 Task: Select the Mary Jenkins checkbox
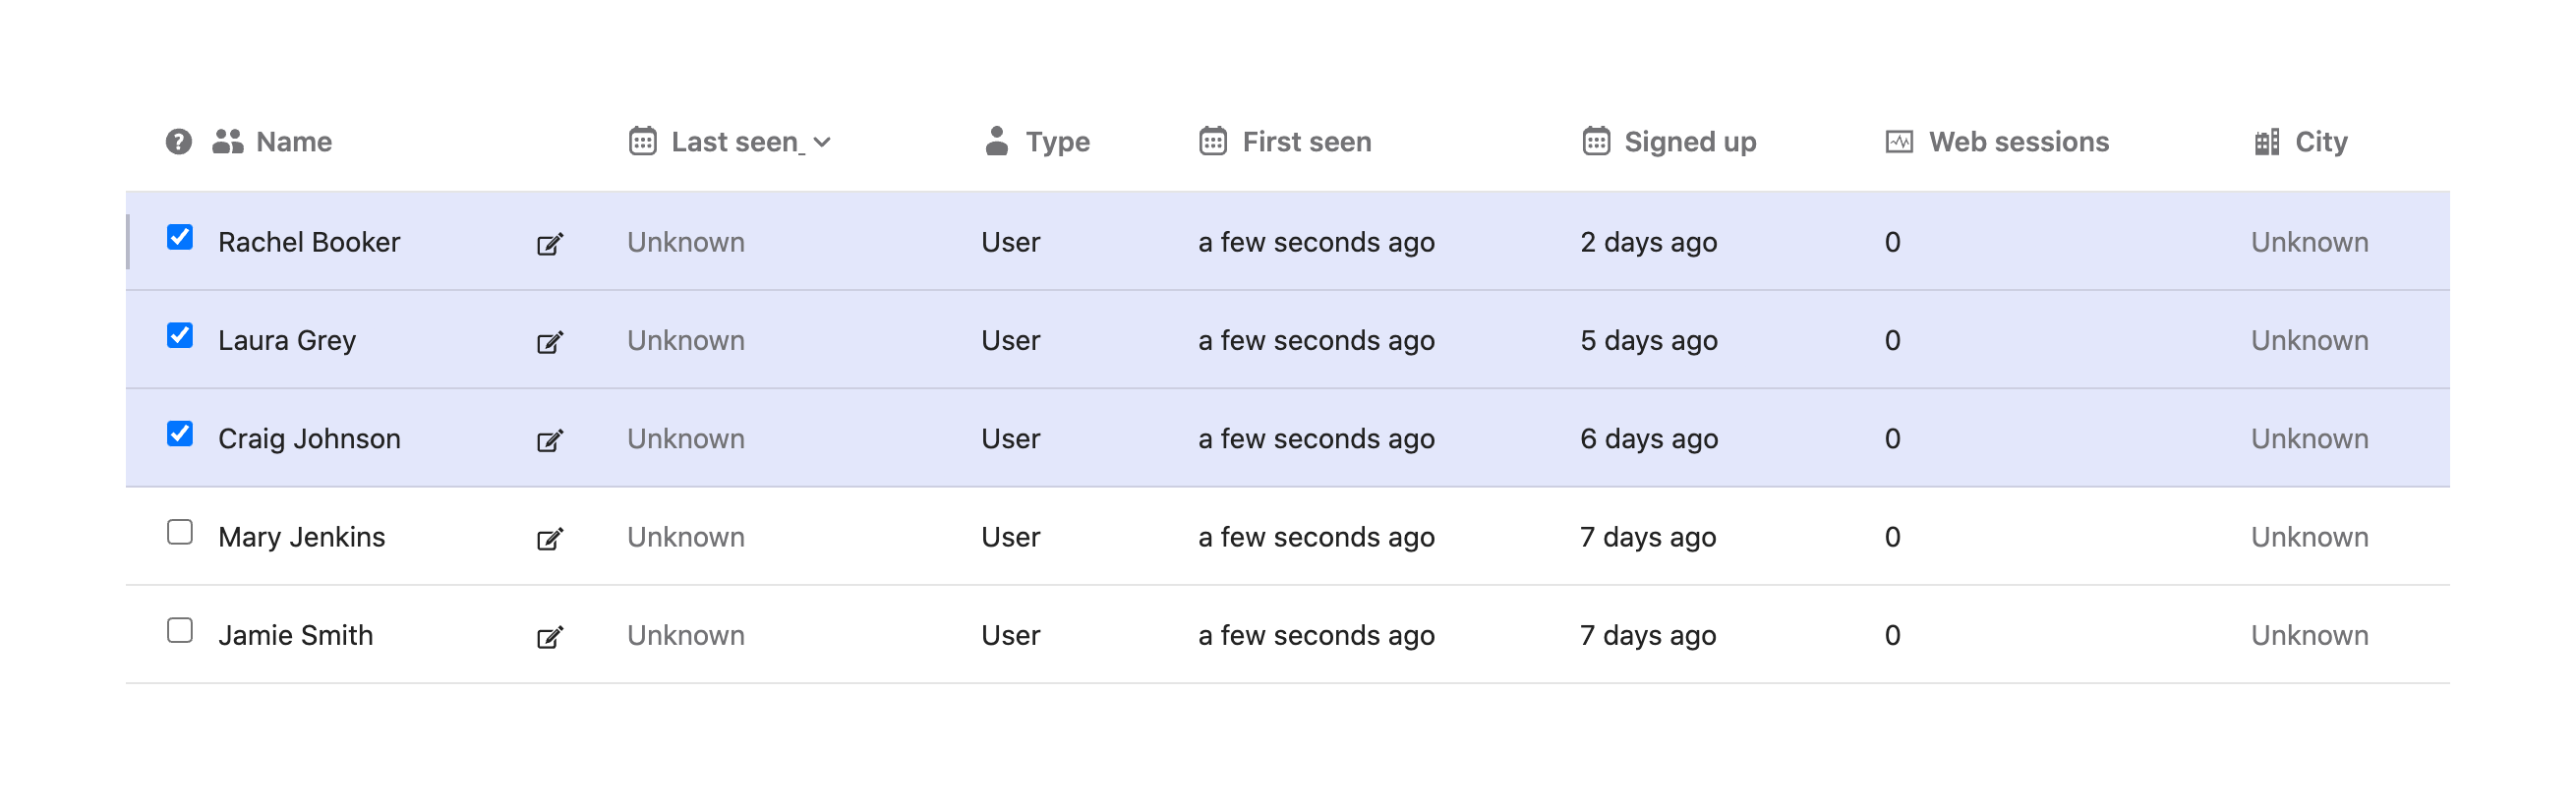(x=180, y=532)
